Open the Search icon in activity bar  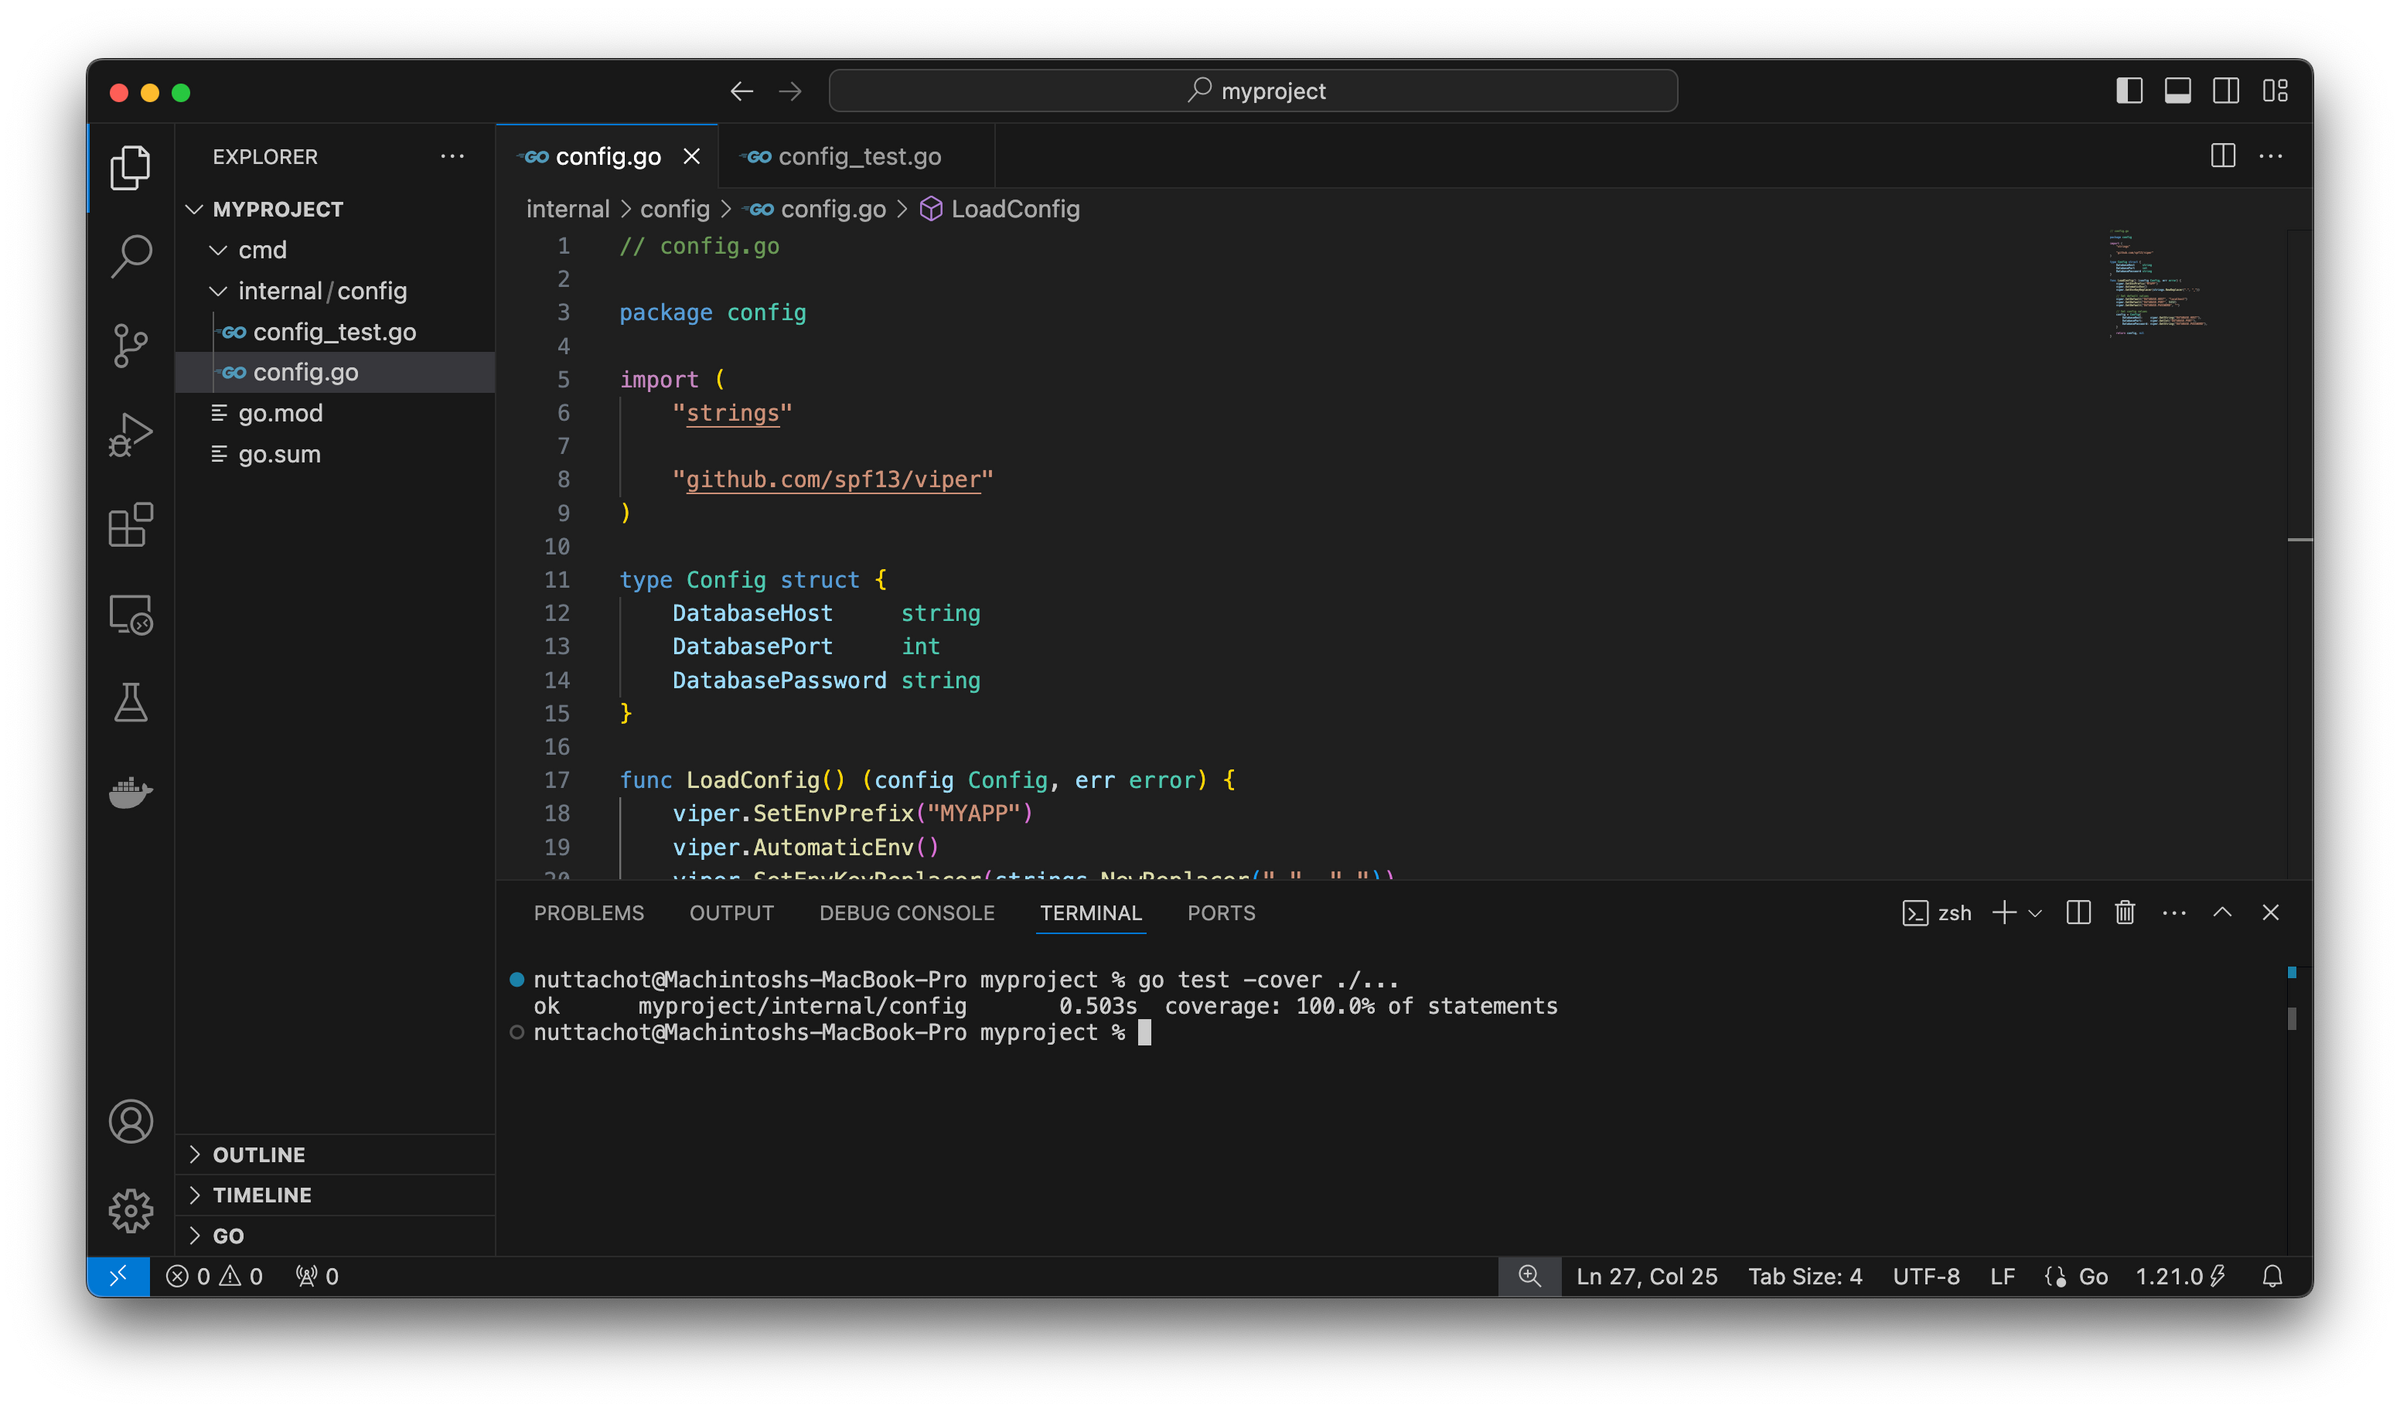130,256
